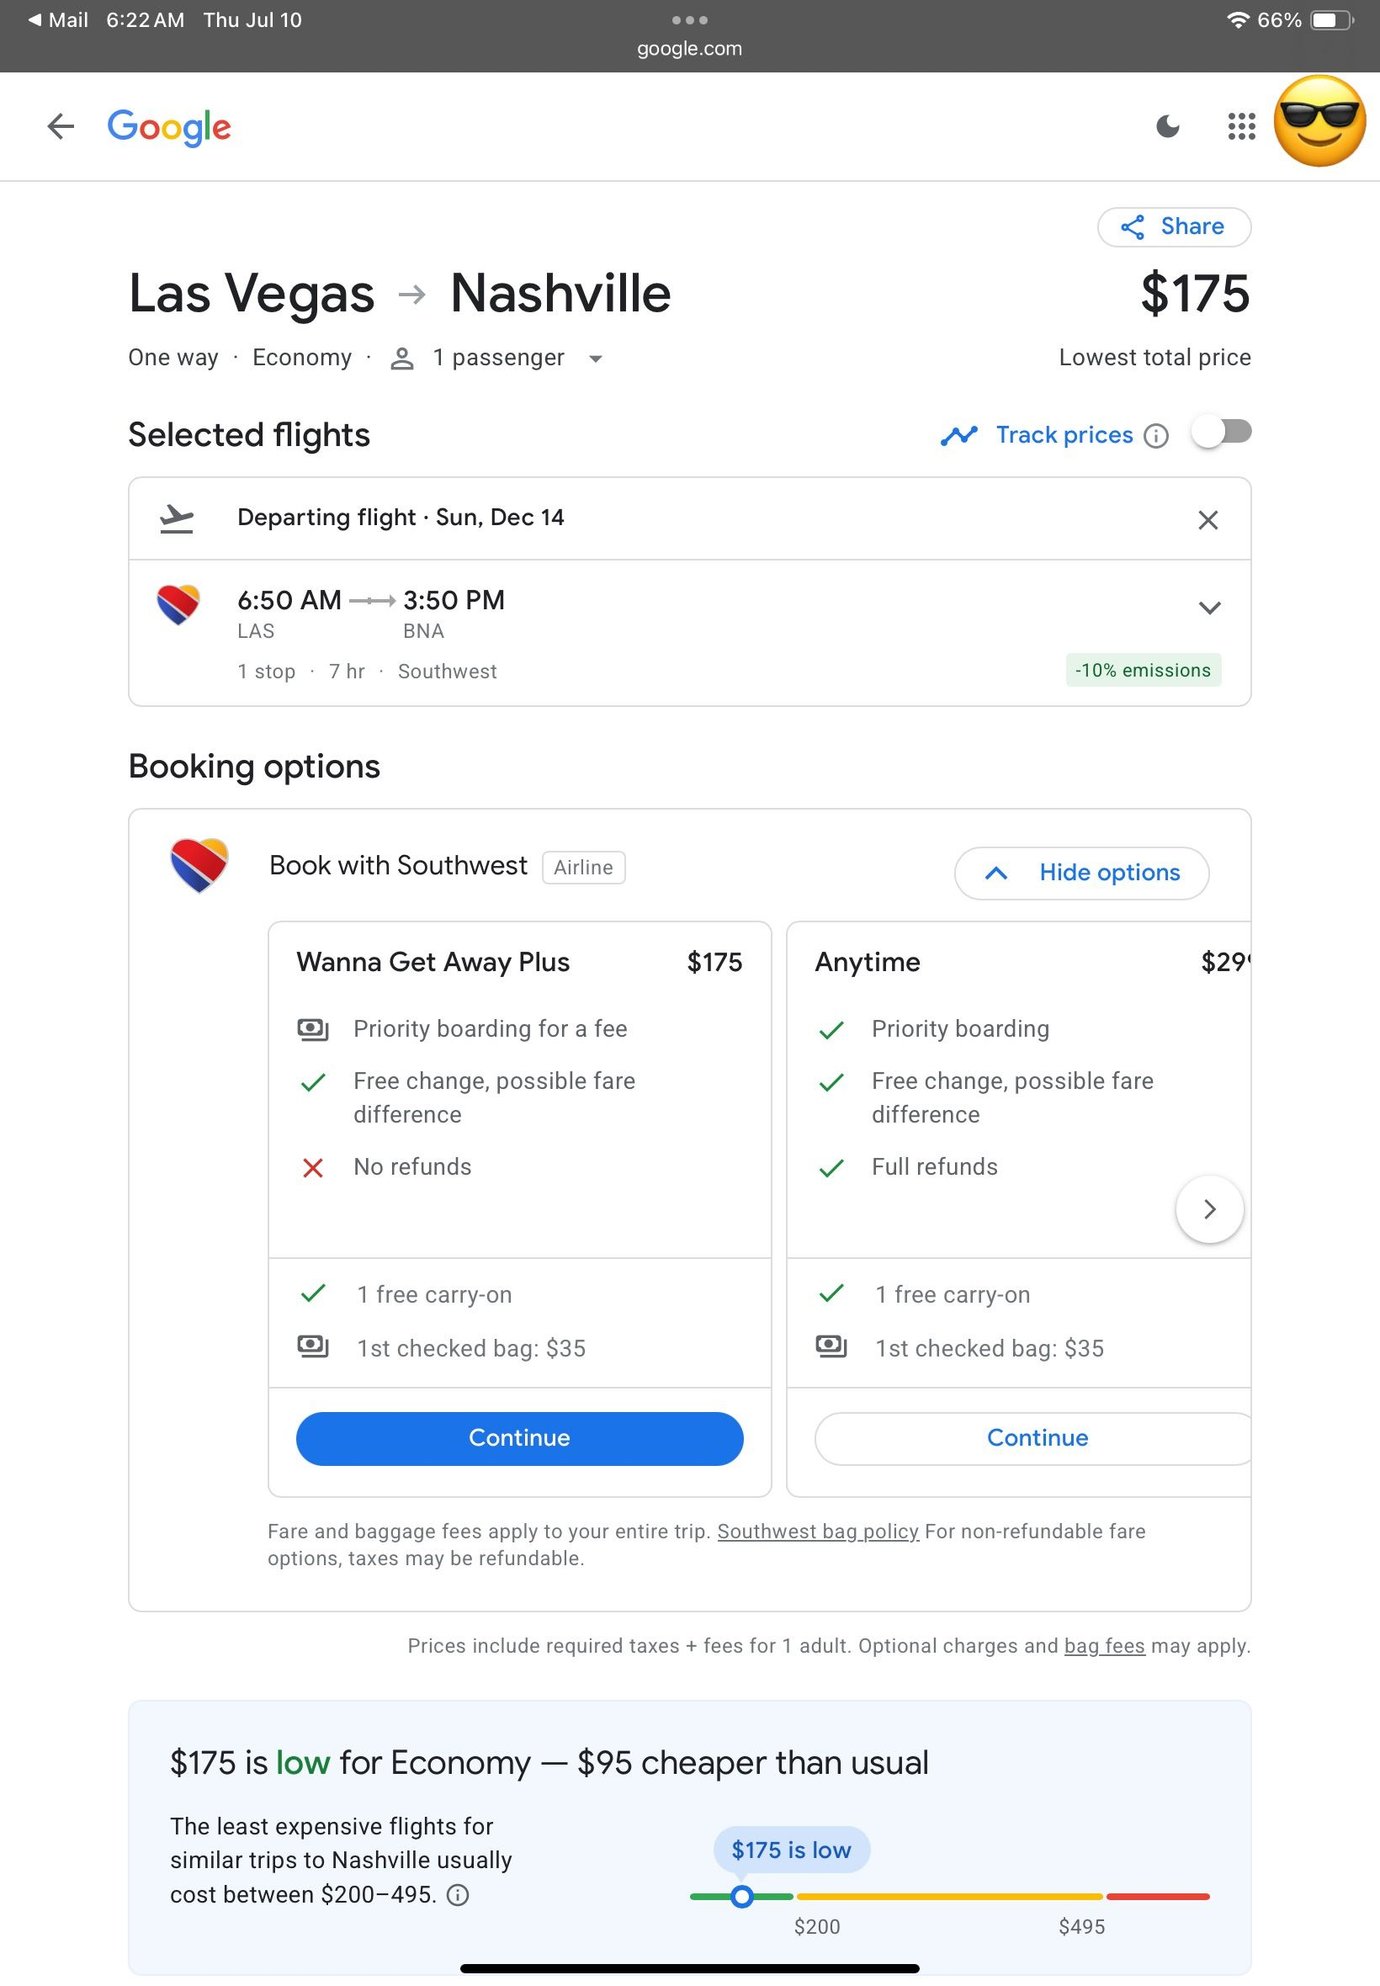Expand the Southwest flight details chevron
Viewport: 1380px width, 1986px height.
pyautogui.click(x=1208, y=608)
